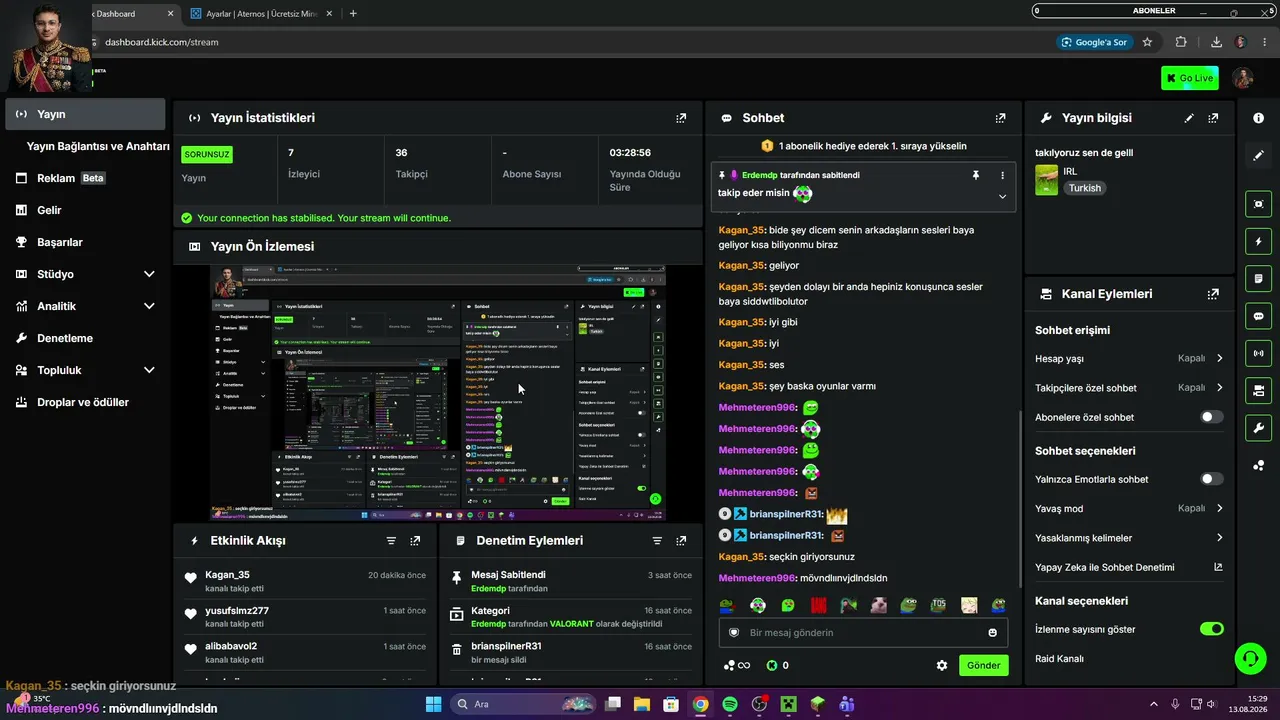Disable İzlenme sayısını göster switch

tap(1211, 629)
